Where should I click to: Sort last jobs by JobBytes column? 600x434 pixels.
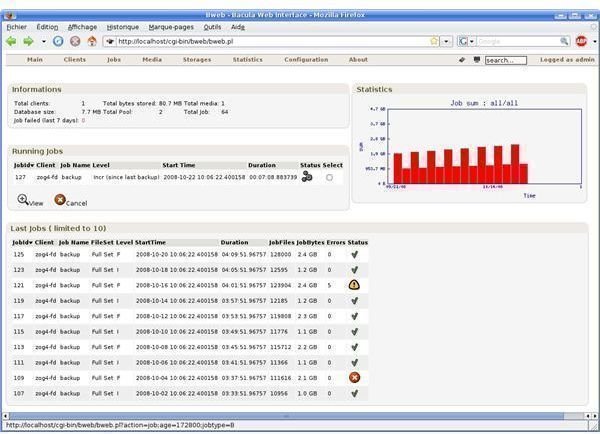click(310, 242)
